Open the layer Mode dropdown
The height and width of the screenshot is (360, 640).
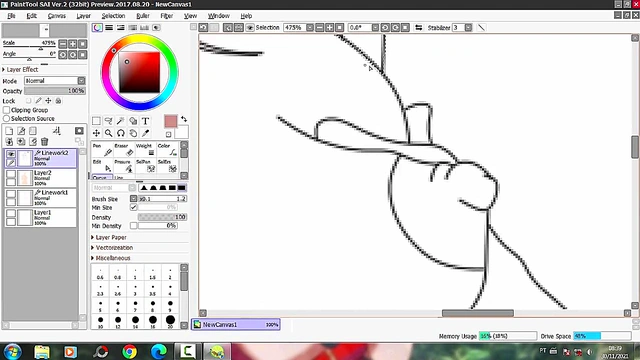pyautogui.click(x=81, y=80)
